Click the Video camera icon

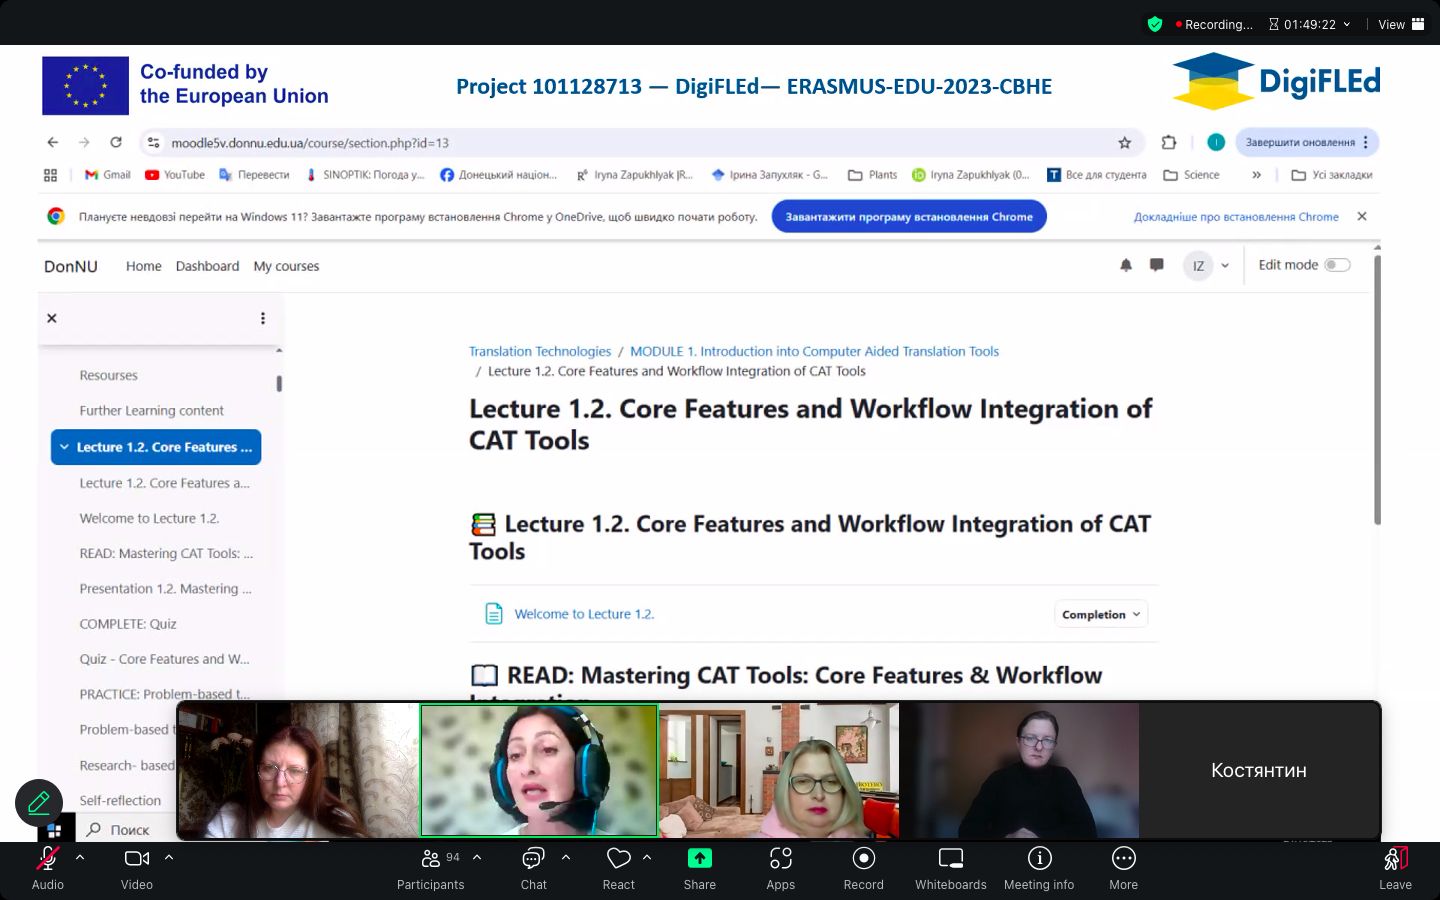pyautogui.click(x=136, y=860)
